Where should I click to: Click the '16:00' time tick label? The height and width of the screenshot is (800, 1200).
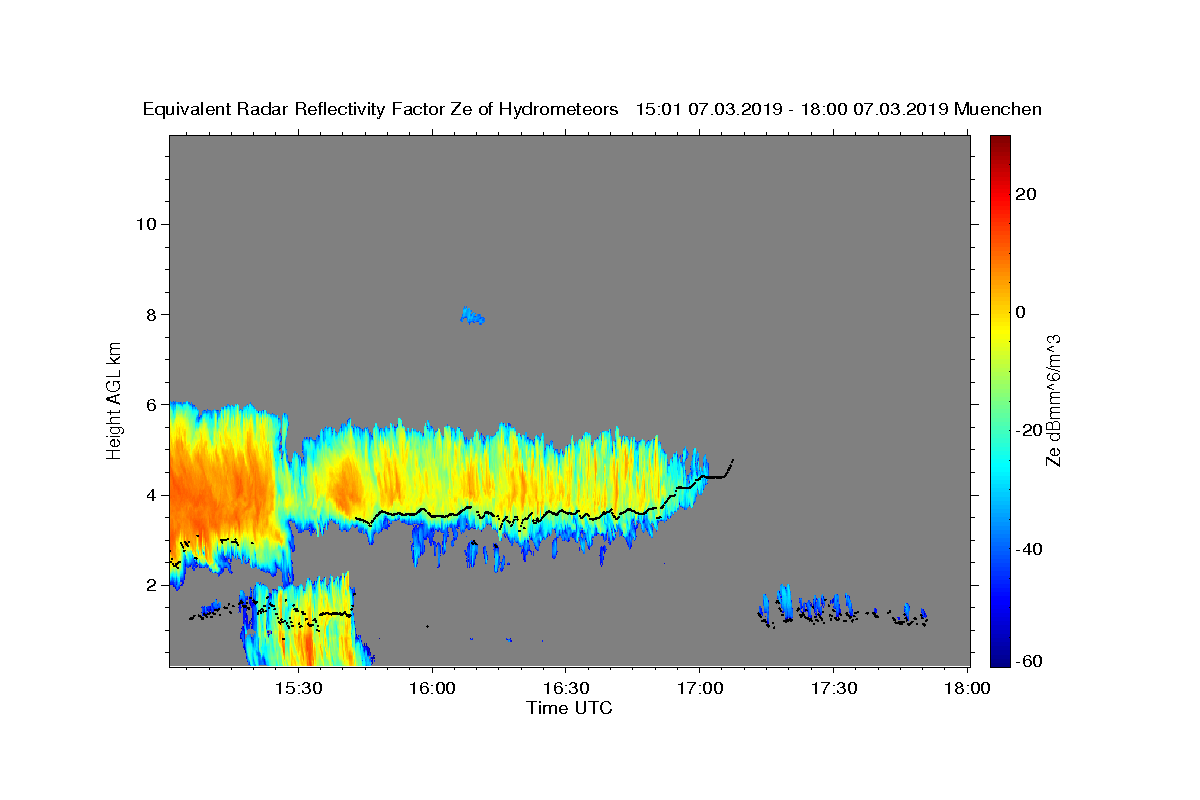433,688
